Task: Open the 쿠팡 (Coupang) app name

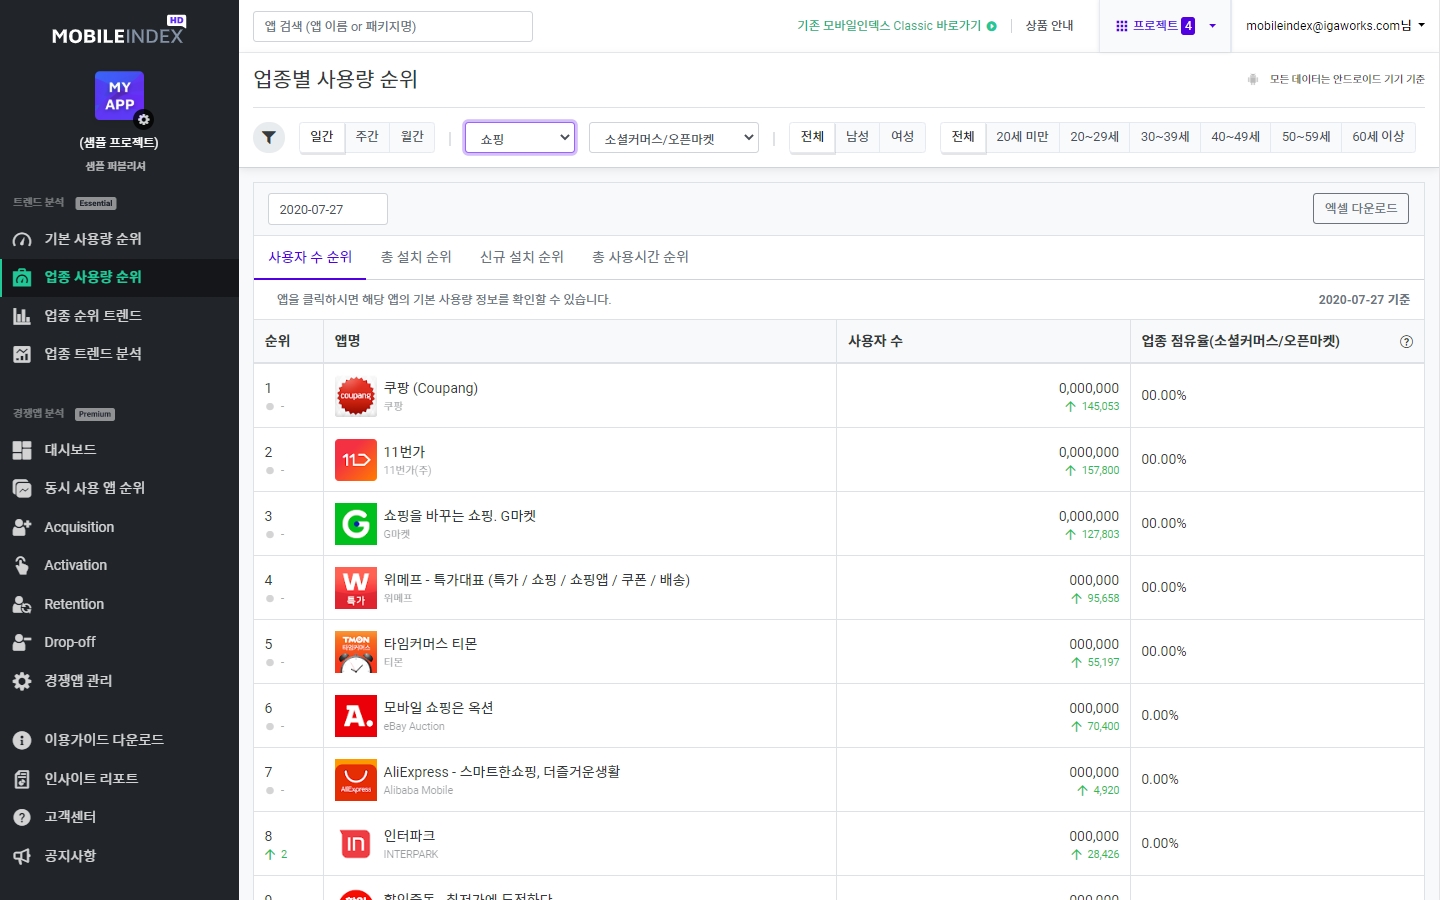Action: [431, 388]
